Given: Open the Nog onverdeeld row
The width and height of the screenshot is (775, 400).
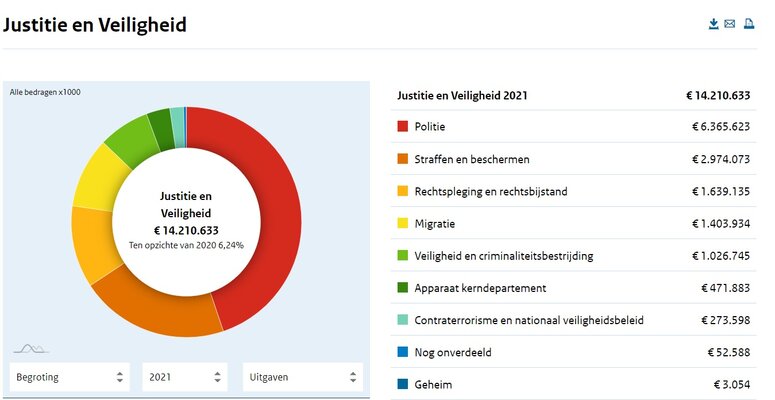Looking at the screenshot, I should tap(573, 352).
